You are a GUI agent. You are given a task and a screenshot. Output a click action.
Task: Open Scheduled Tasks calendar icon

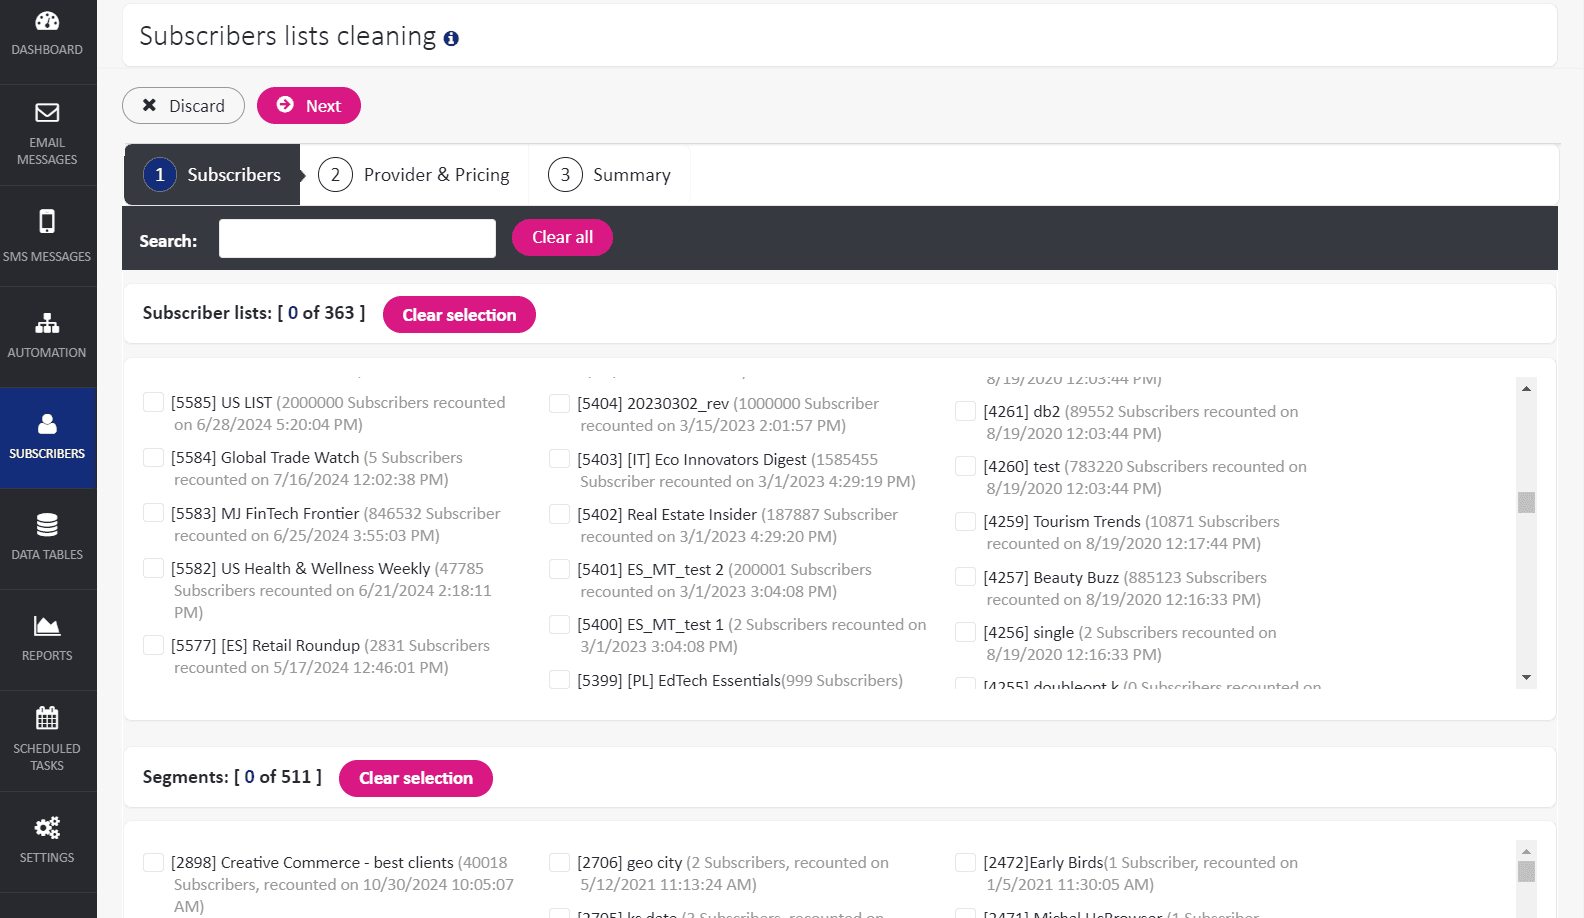pos(47,718)
